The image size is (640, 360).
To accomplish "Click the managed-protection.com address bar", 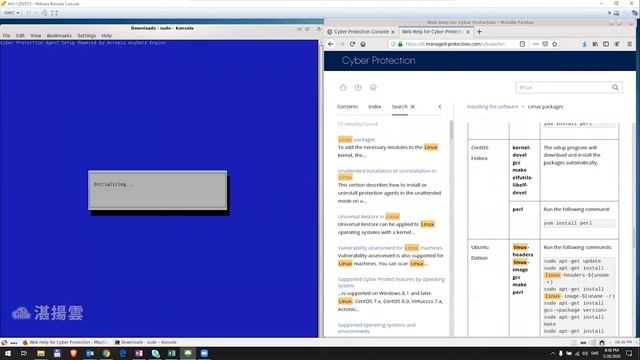I will click(456, 44).
